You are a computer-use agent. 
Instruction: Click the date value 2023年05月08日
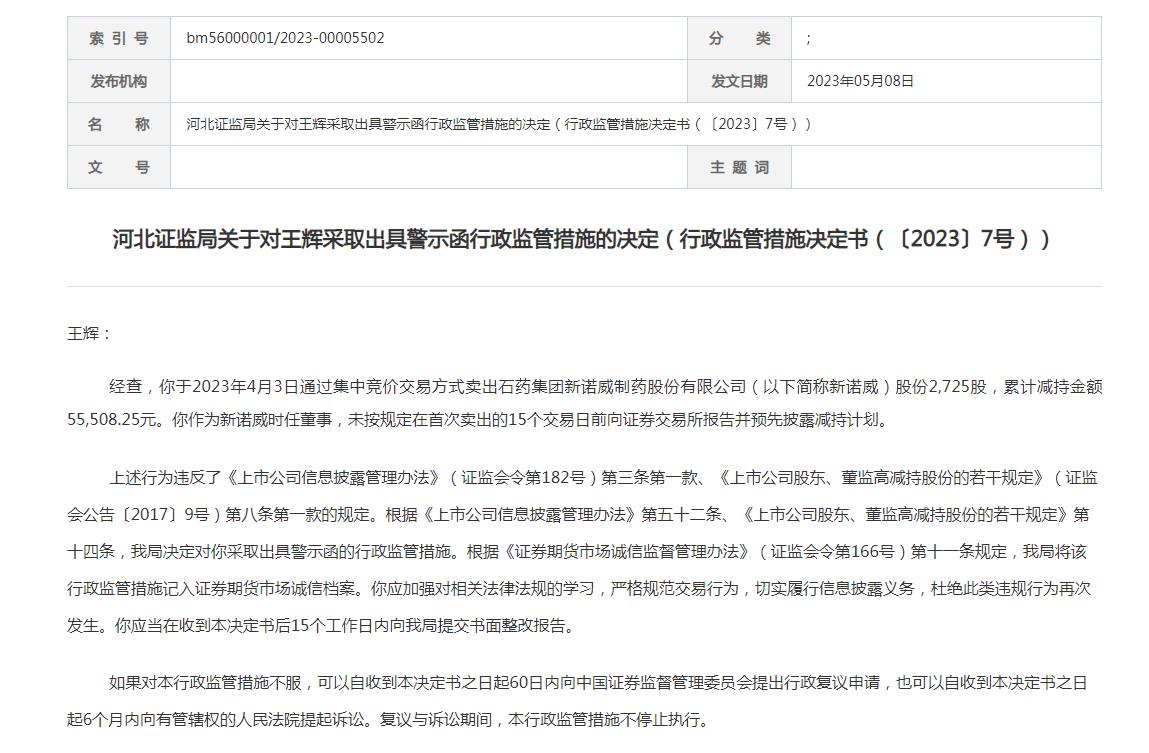[x=860, y=81]
